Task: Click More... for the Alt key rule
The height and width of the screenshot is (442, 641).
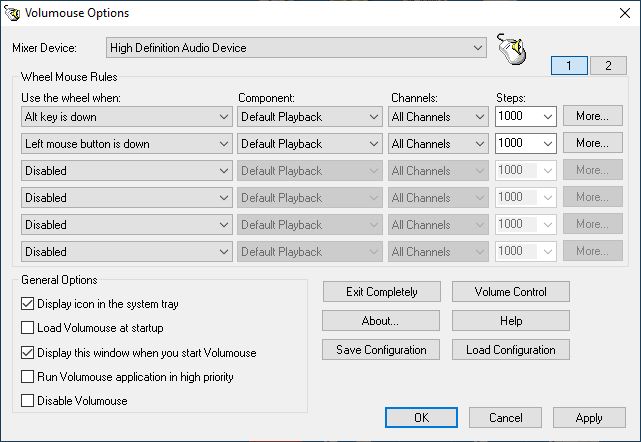Action: (x=593, y=116)
